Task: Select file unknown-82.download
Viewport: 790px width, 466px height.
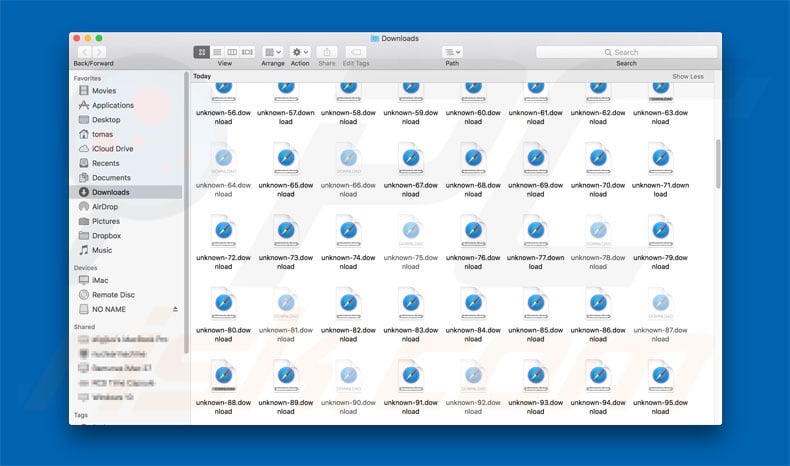Action: pos(348,315)
